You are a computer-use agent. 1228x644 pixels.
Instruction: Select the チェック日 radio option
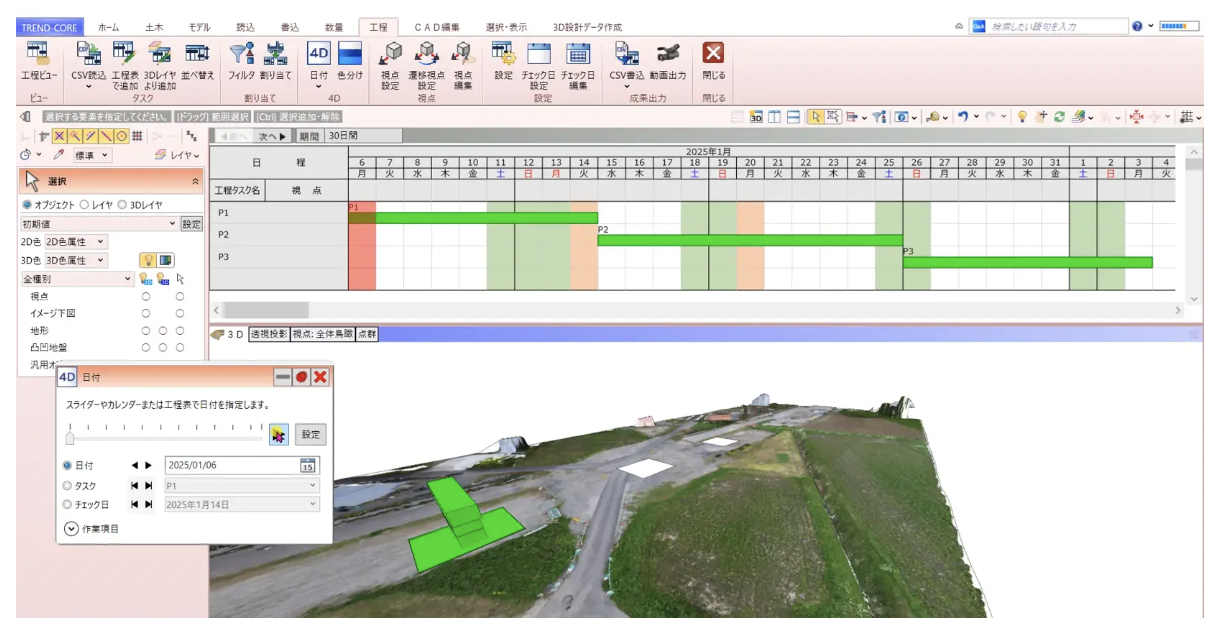[68, 504]
